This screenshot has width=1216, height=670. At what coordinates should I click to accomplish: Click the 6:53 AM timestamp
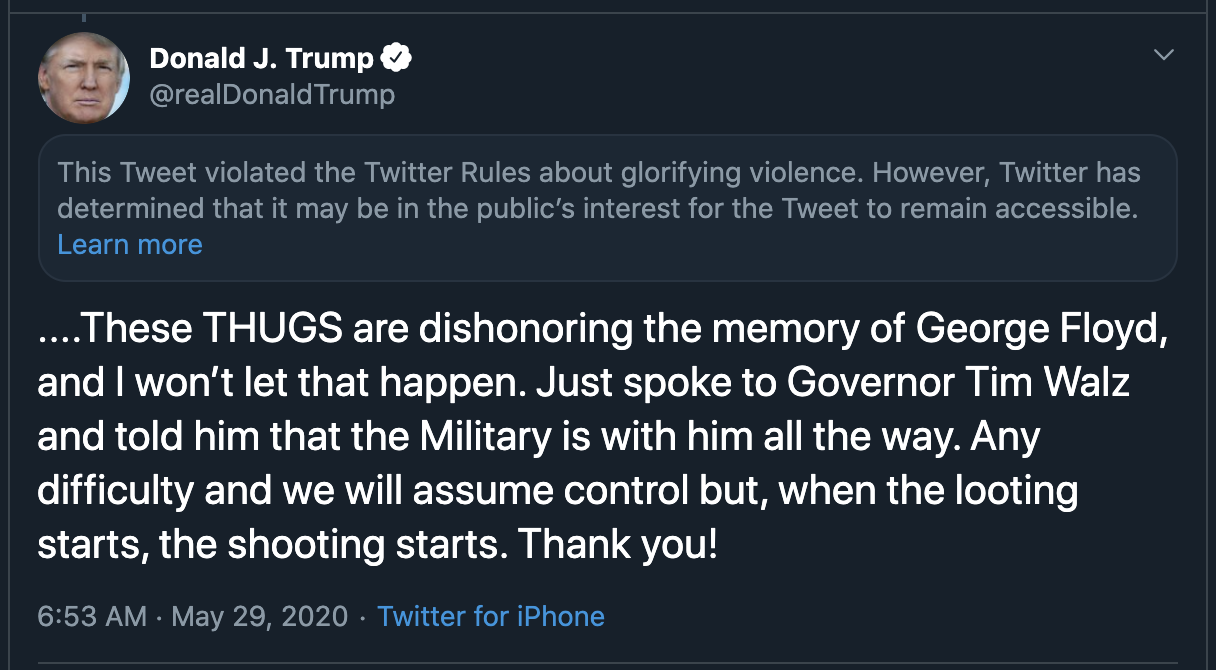tap(92, 616)
